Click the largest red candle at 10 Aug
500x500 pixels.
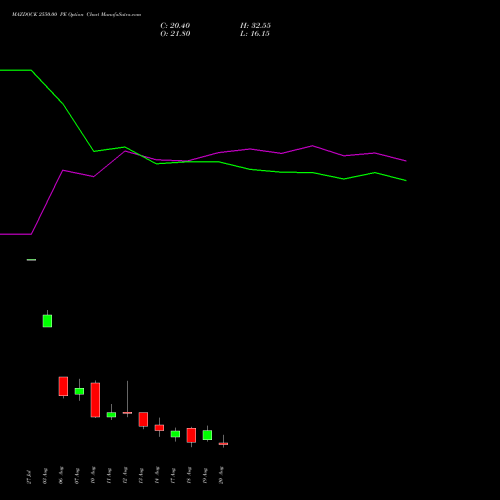pyautogui.click(x=95, y=400)
